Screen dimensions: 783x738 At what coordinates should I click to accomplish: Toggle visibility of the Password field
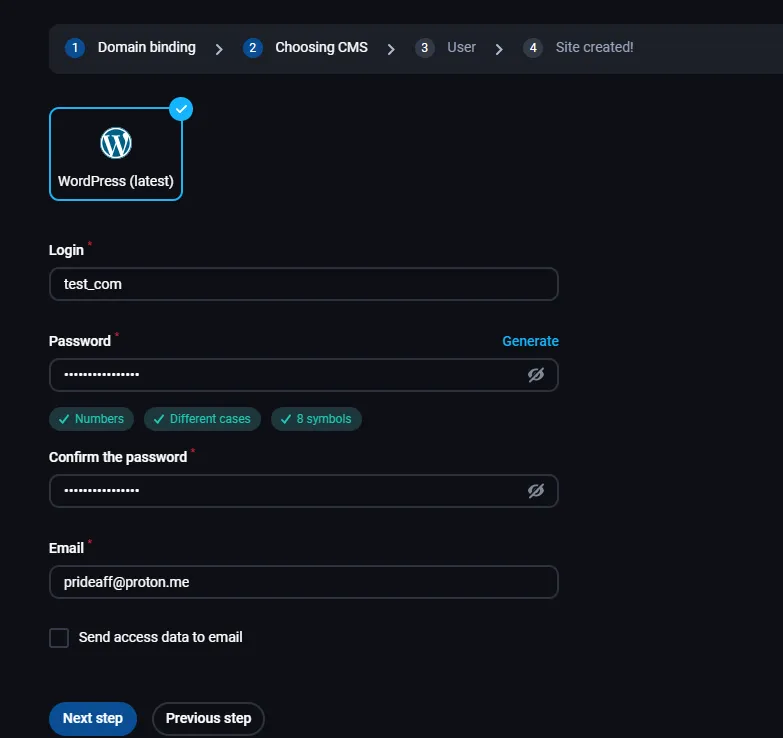[536, 375]
